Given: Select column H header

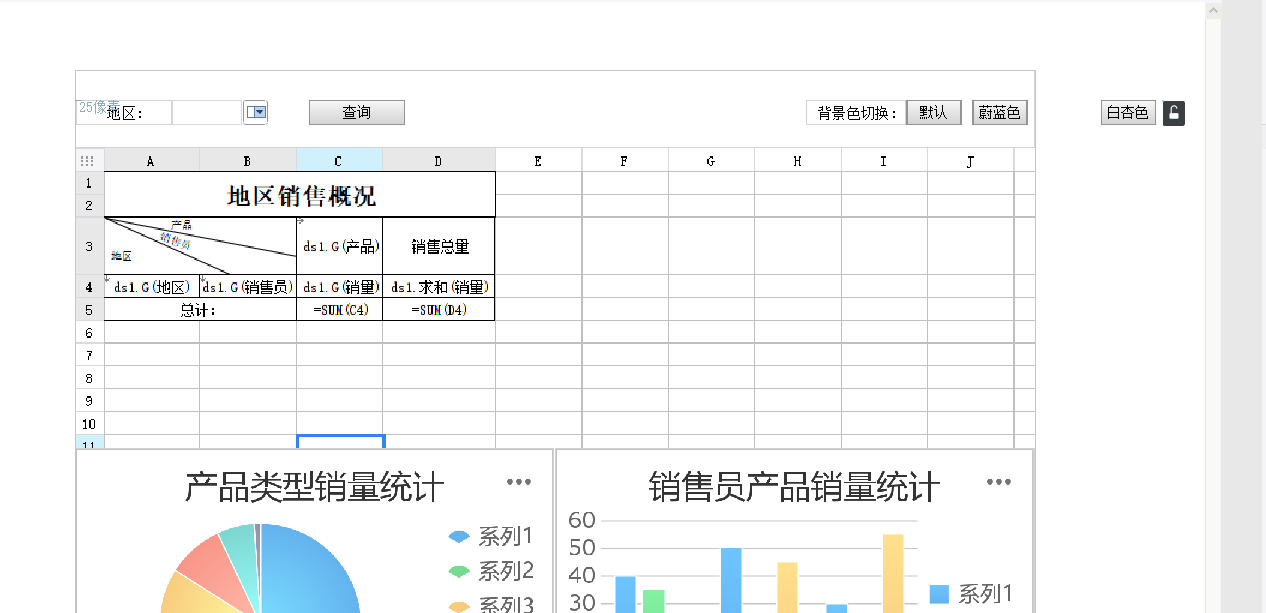Looking at the screenshot, I should 798,160.
